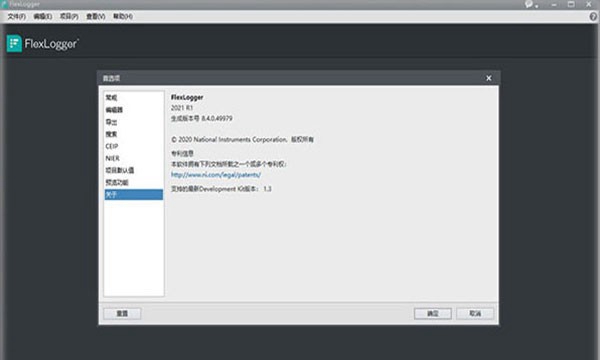Select the 导出 (Export) category
The width and height of the screenshot is (600, 360).
[x=134, y=122]
